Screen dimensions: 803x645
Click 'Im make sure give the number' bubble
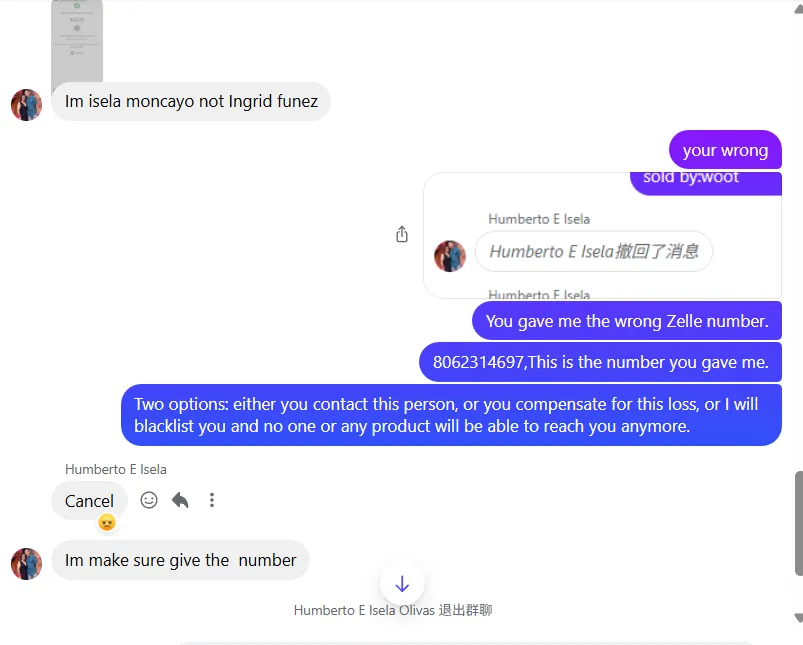pos(180,560)
